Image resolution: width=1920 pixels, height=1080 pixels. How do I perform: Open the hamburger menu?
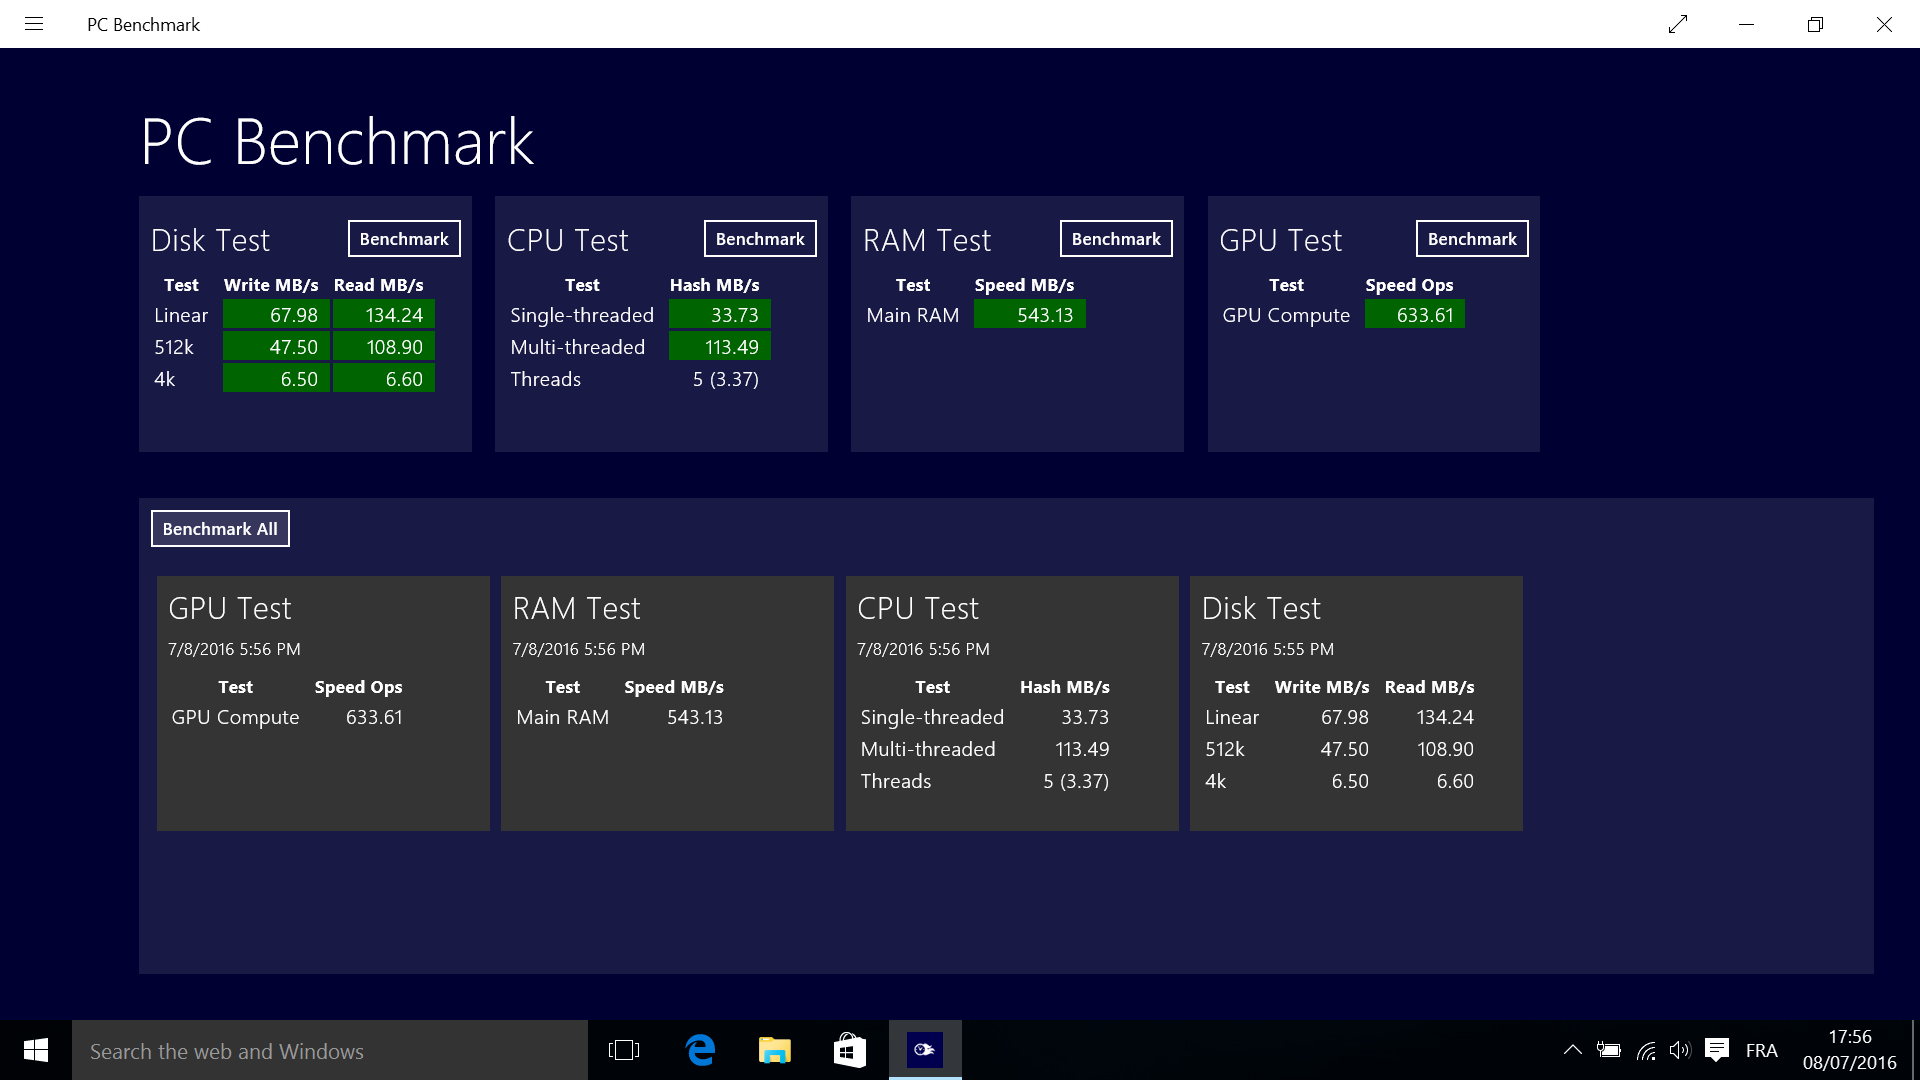point(34,24)
